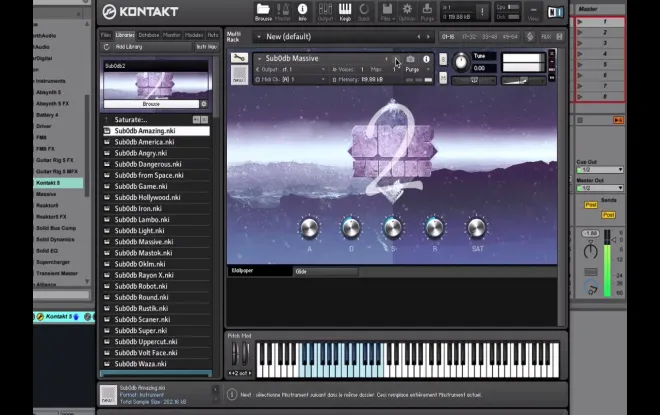Open the Browse folder icon in Kontakt header
This screenshot has width=660, height=415.
coord(263,12)
